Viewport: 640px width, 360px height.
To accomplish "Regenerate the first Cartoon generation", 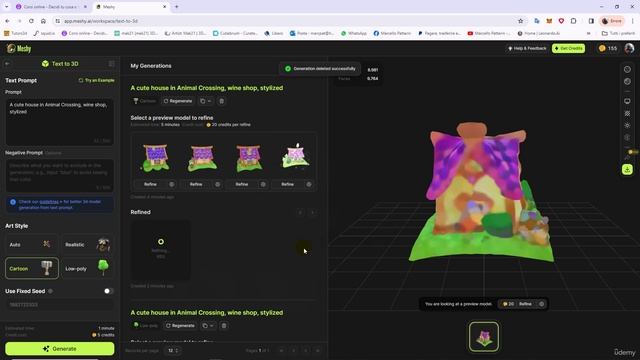I will tap(178, 101).
